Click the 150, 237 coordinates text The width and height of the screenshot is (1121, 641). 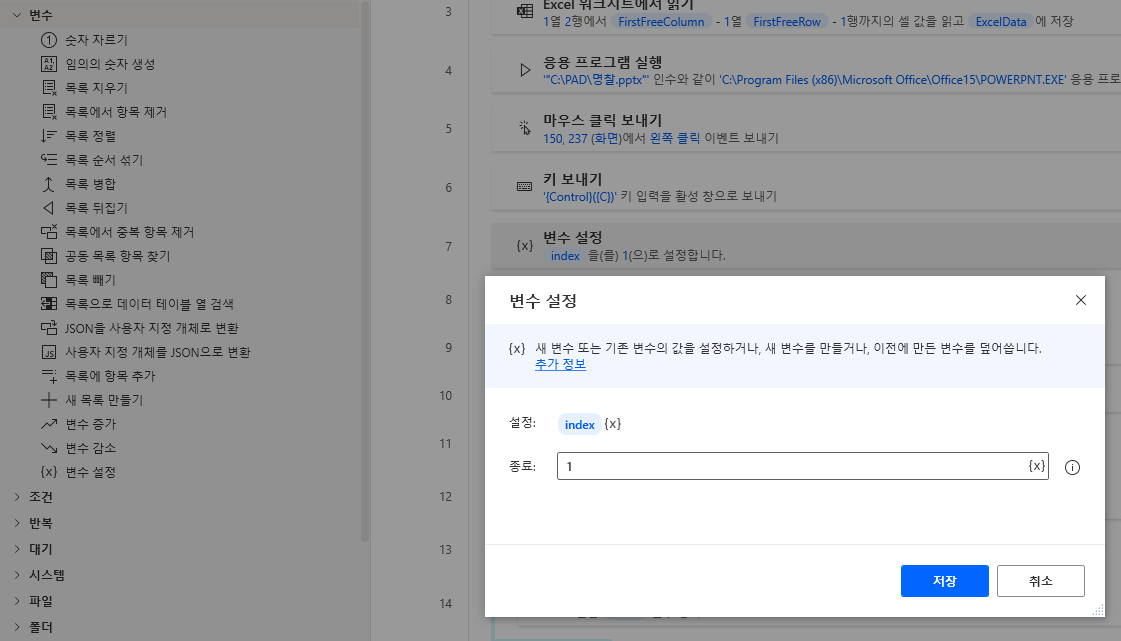[565, 138]
